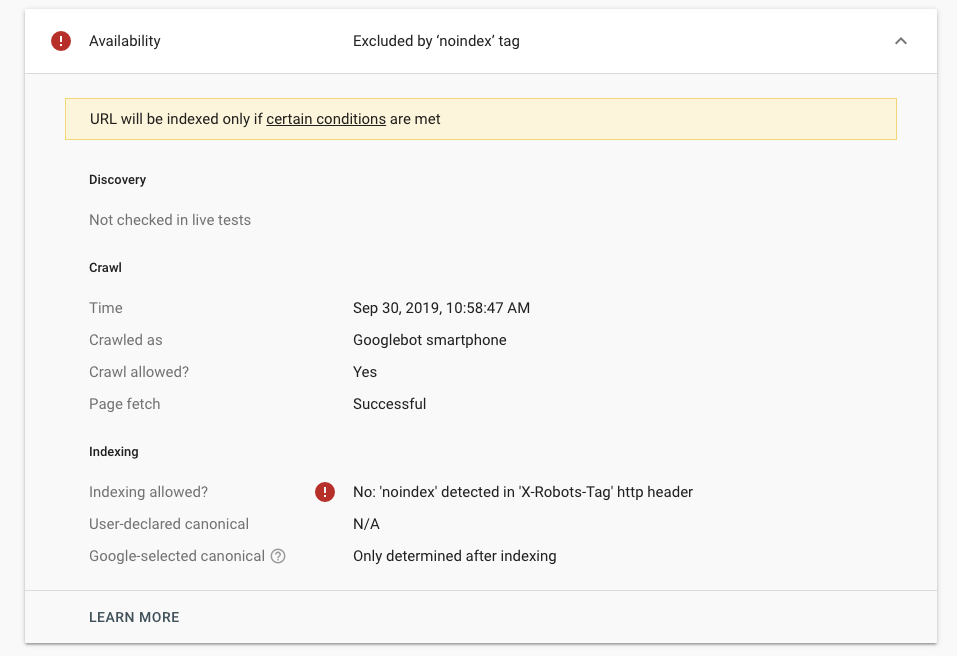Screen dimensions: 957x656
Task: Click the 'Only determined after indexing' value
Action: click(x=455, y=556)
